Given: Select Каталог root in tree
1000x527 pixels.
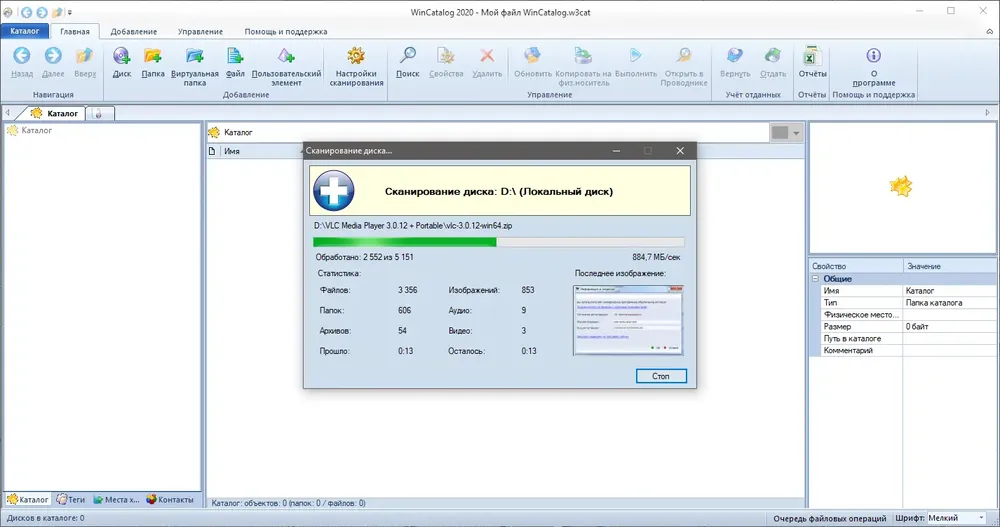Looking at the screenshot, I should (30, 130).
